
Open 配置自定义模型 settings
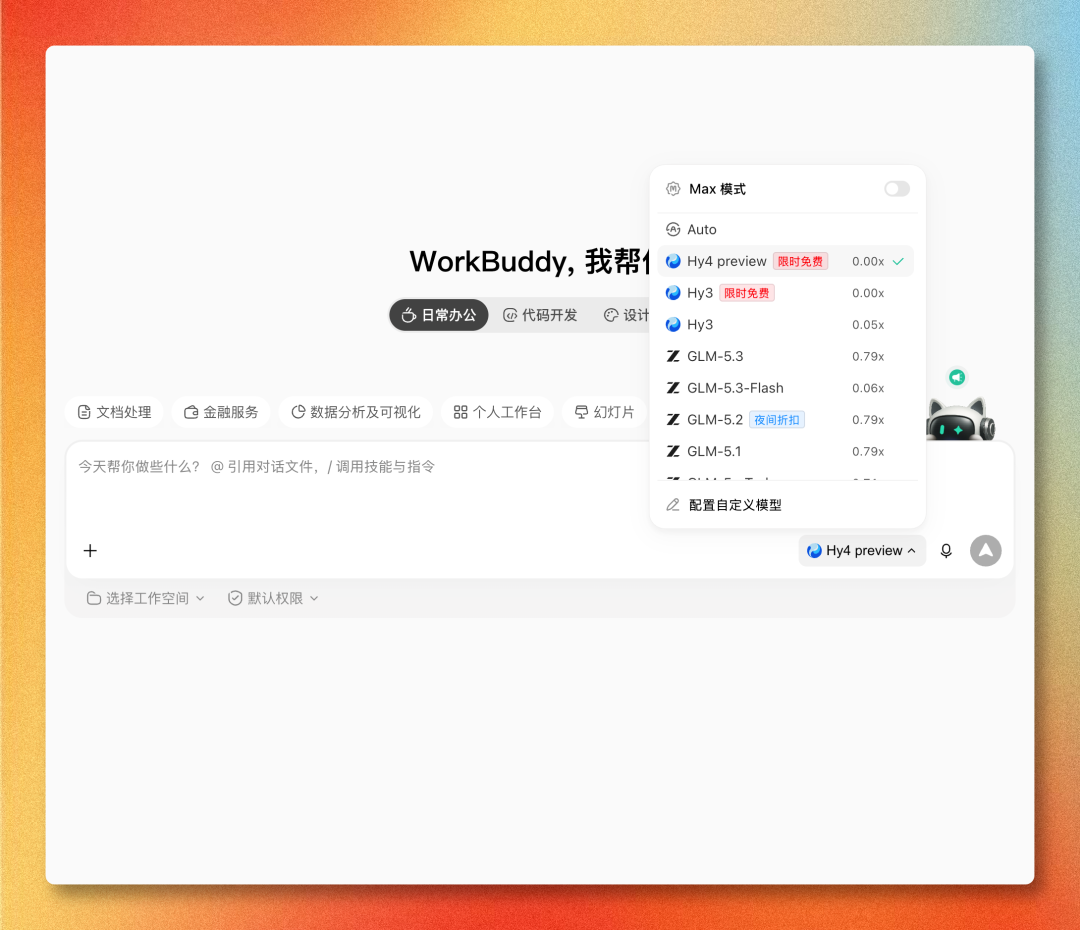786,505
